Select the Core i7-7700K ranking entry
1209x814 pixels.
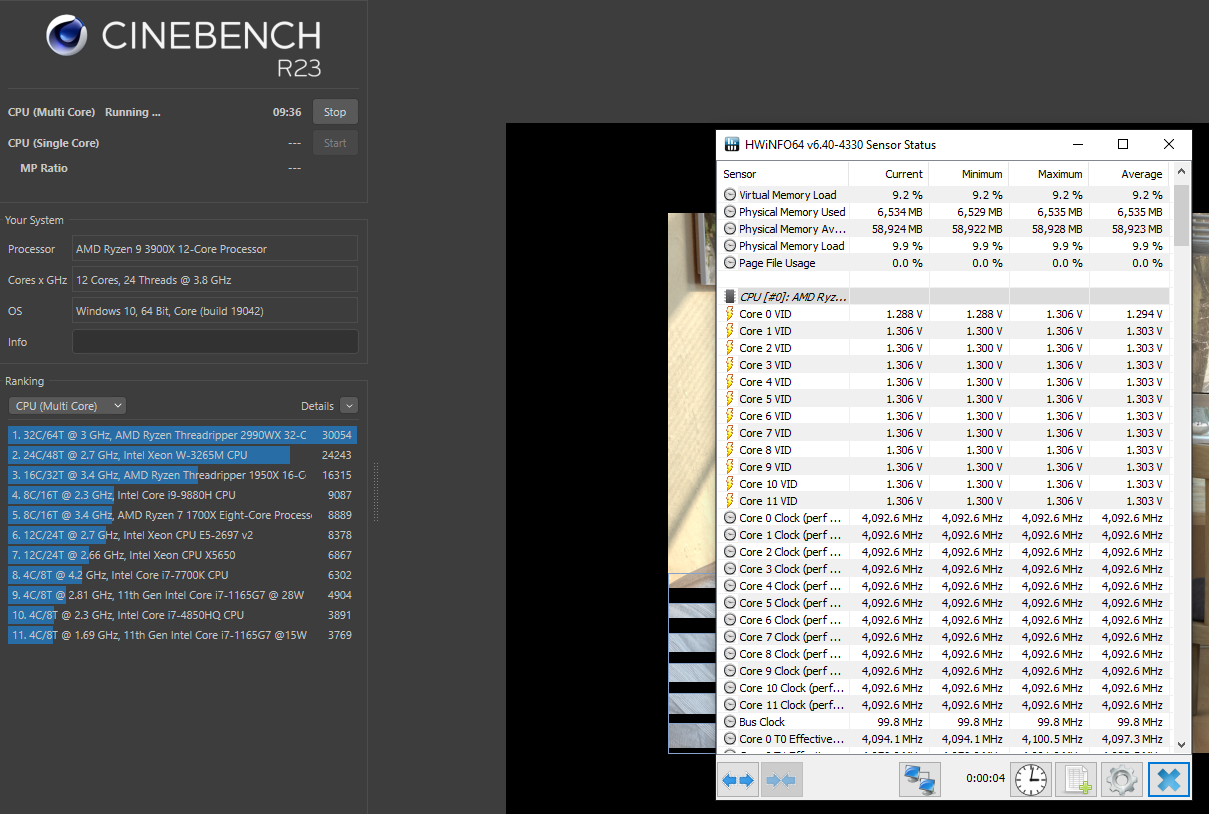(x=182, y=575)
